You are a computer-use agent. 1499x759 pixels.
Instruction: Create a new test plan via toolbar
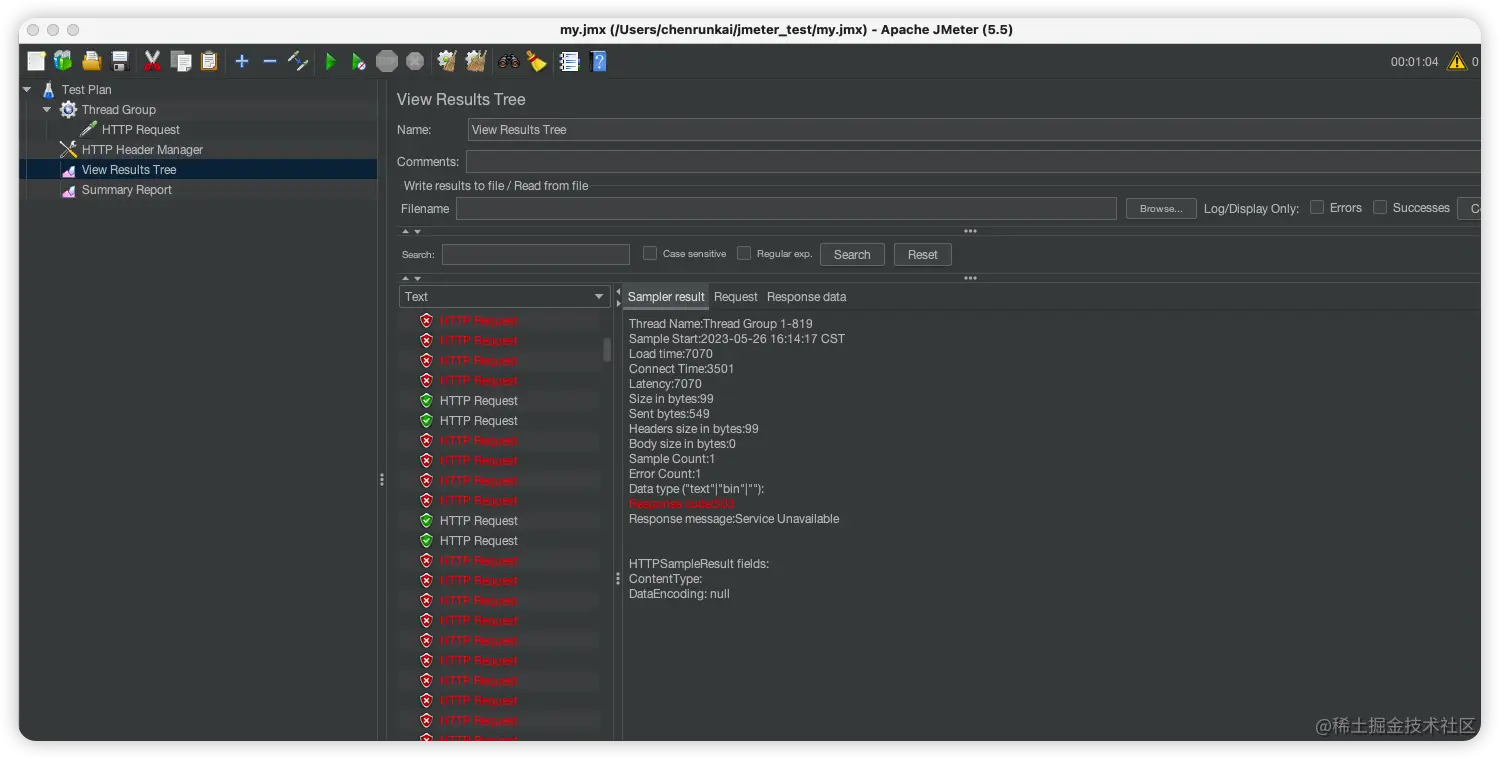click(x=36, y=62)
